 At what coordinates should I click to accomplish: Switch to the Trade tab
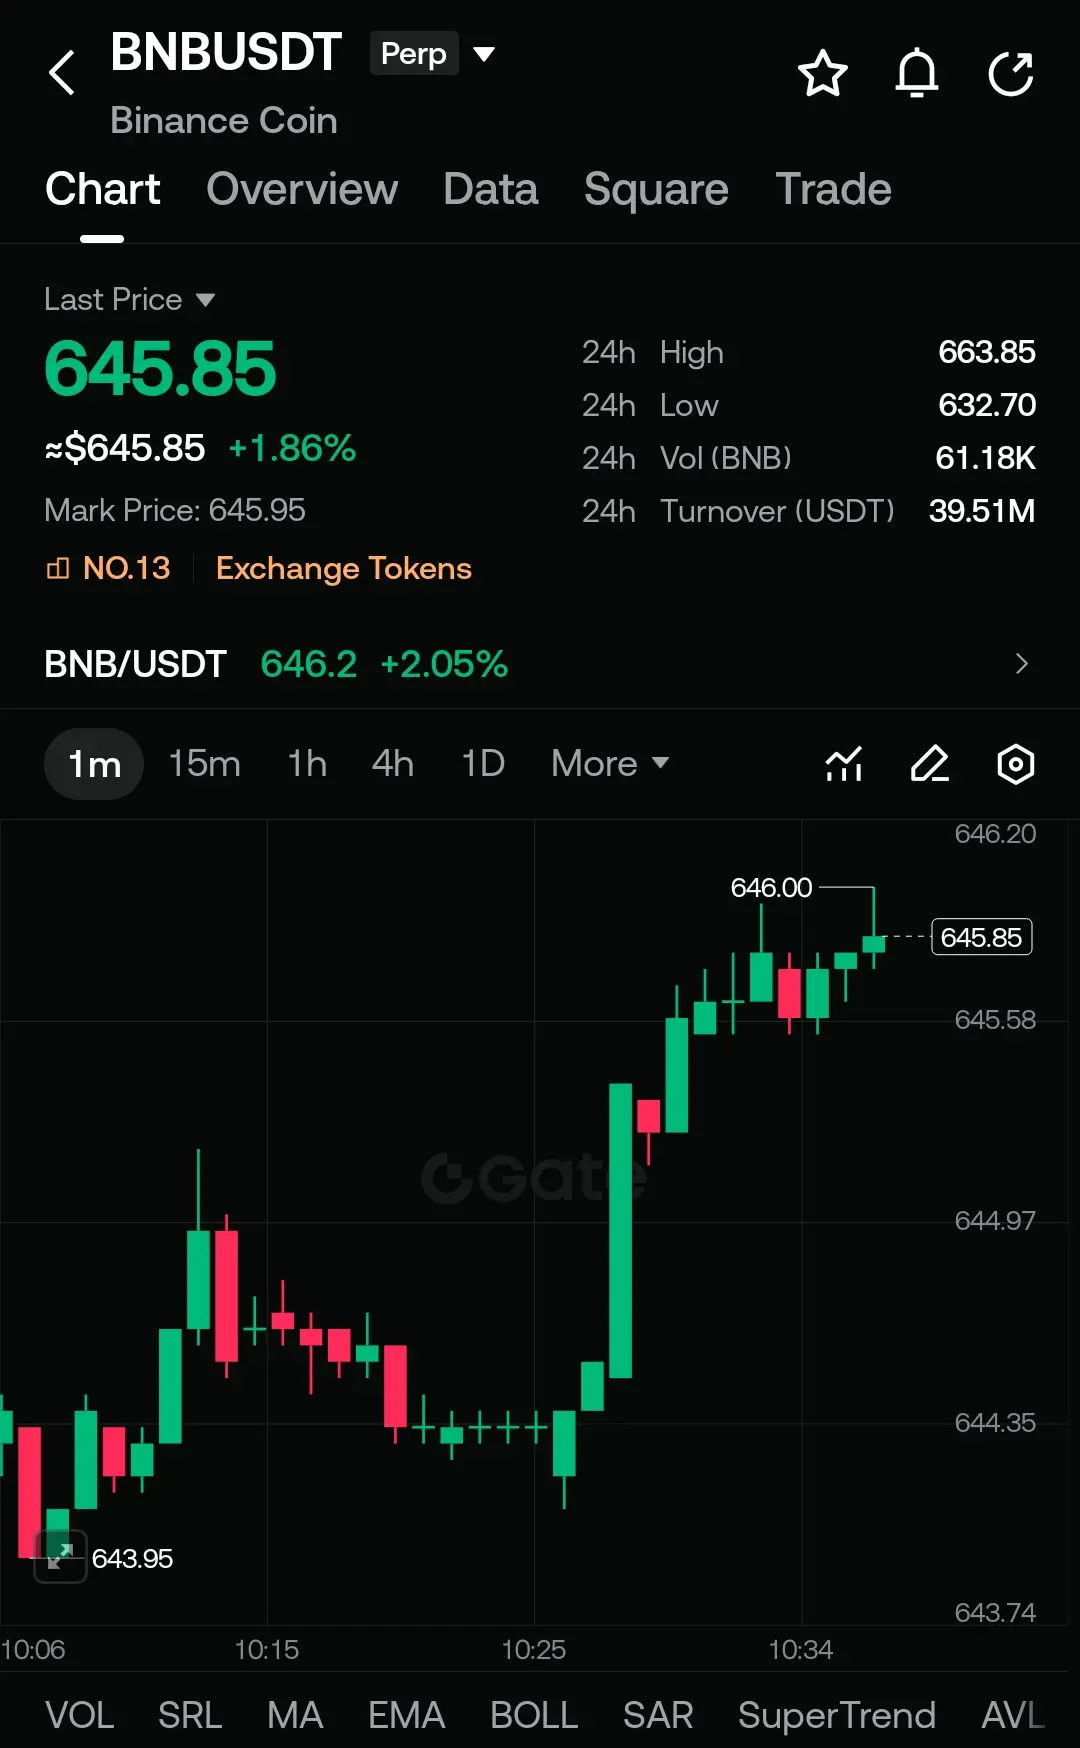coord(833,189)
